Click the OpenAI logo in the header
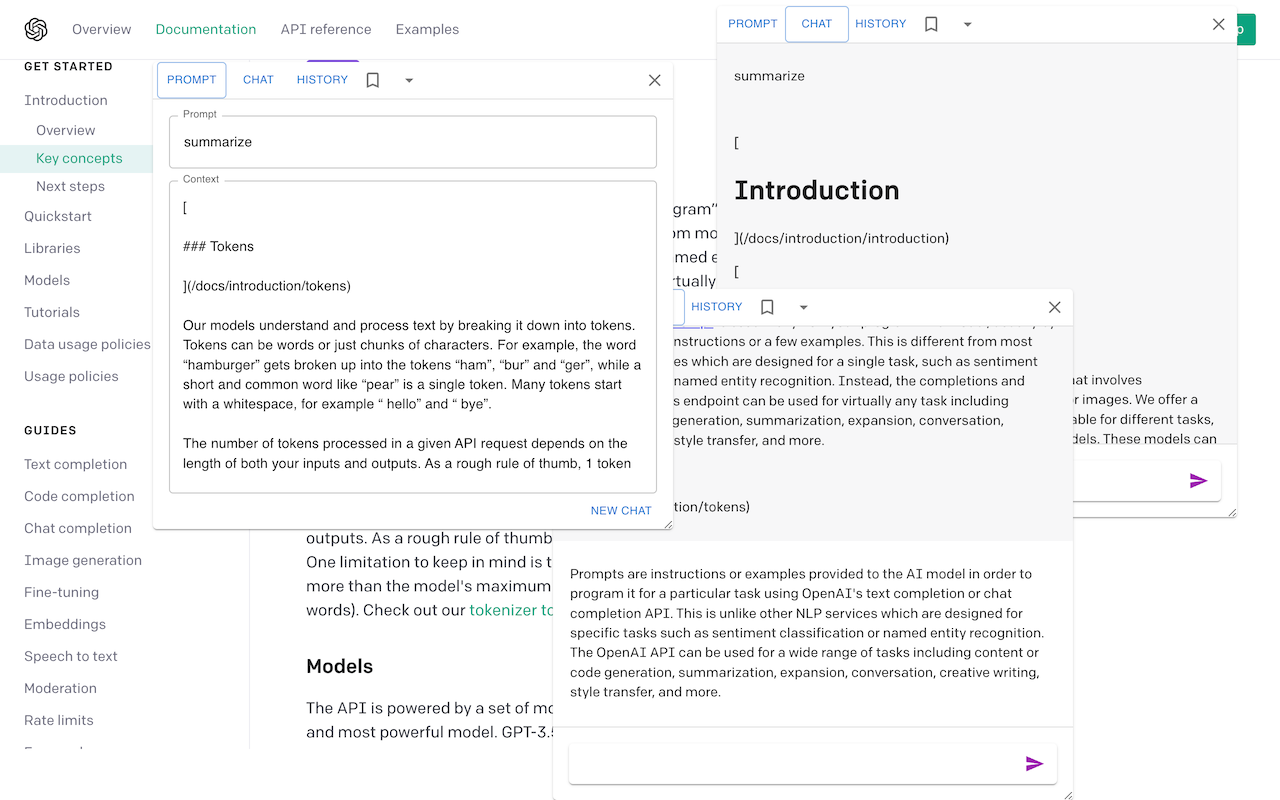This screenshot has width=1280, height=800. tap(36, 29)
